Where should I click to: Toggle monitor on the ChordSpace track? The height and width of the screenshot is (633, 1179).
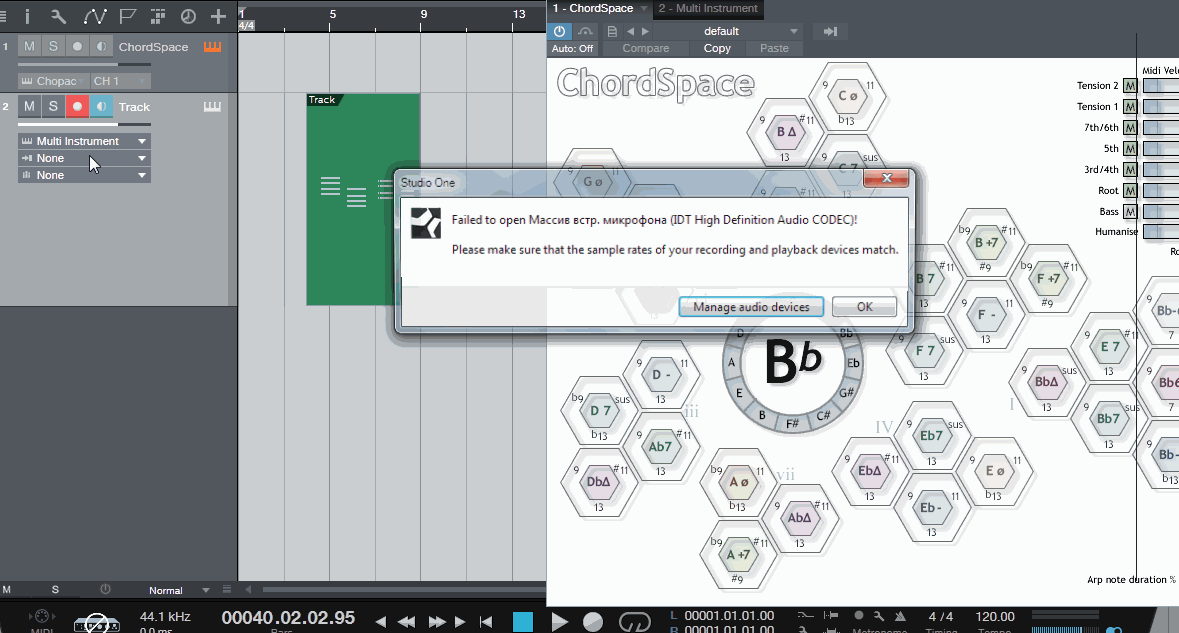(101, 47)
